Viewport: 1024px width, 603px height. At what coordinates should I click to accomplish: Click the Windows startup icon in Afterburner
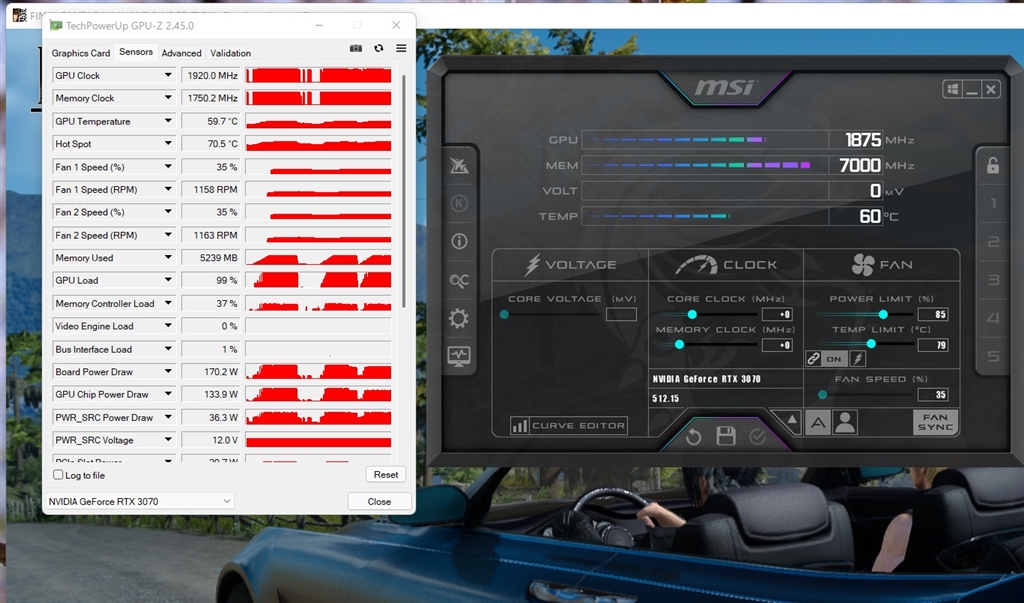click(x=952, y=90)
